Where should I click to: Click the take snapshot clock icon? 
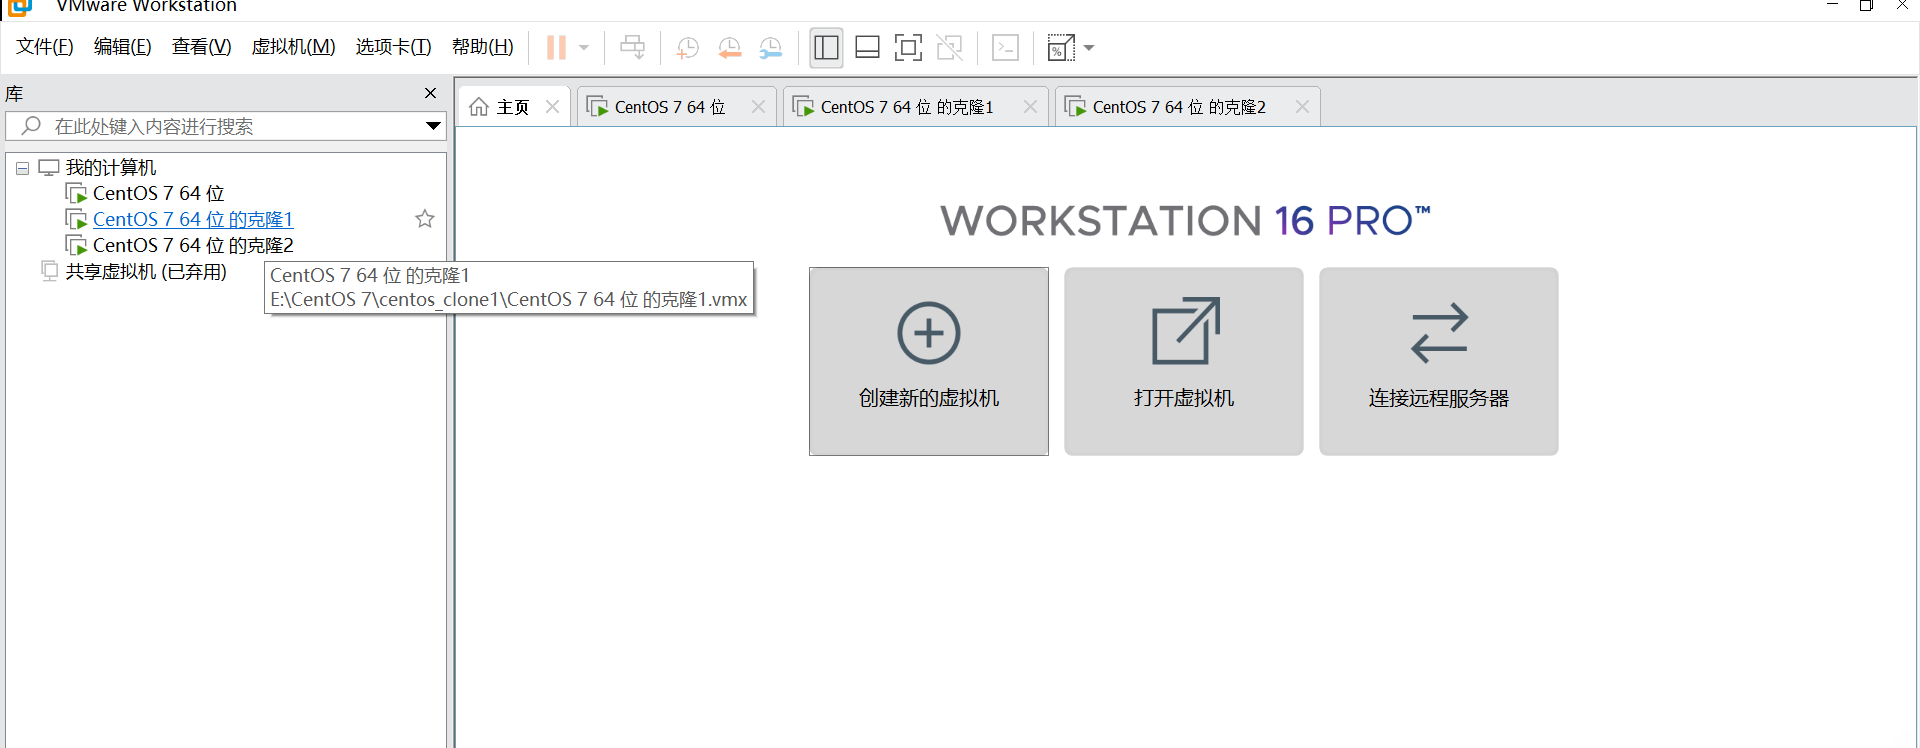(x=687, y=47)
